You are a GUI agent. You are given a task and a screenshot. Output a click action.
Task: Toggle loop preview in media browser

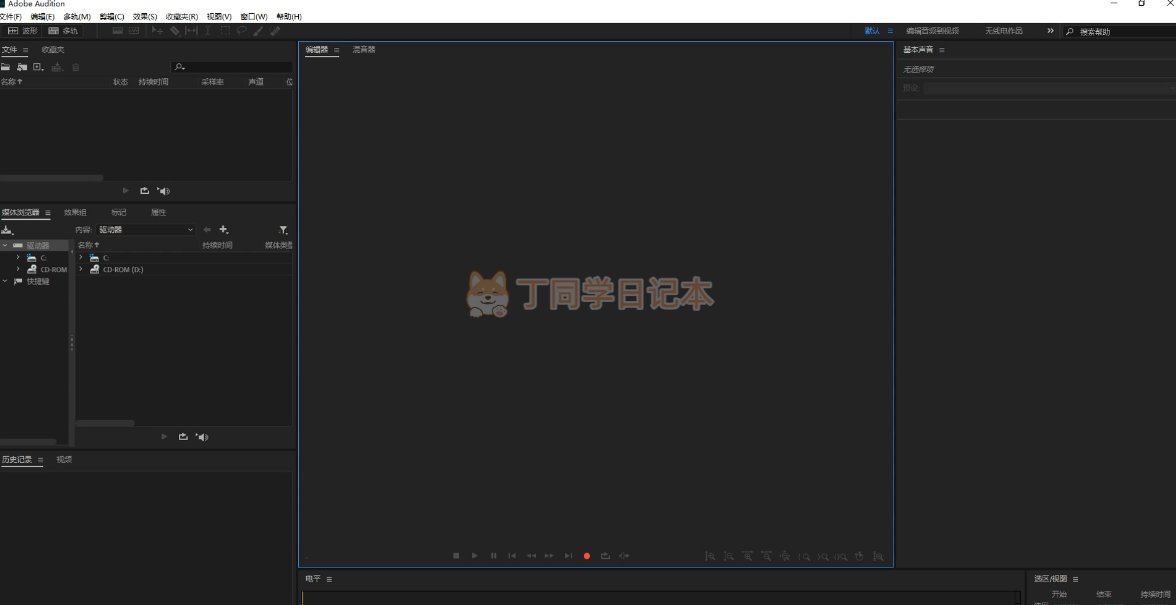click(183, 437)
